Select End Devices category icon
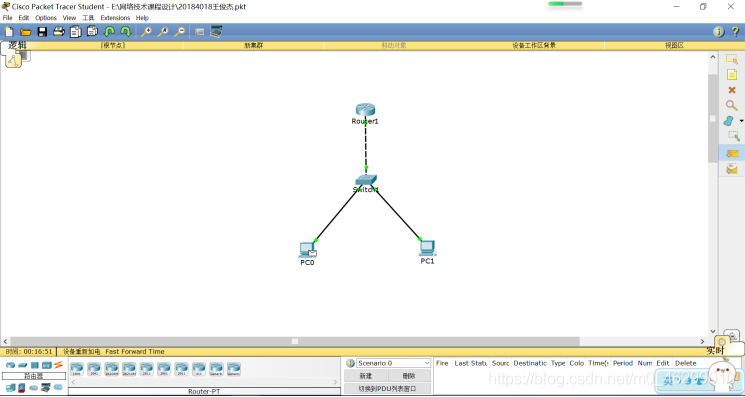Image resolution: width=745 pixels, height=397 pixels. coord(10,388)
